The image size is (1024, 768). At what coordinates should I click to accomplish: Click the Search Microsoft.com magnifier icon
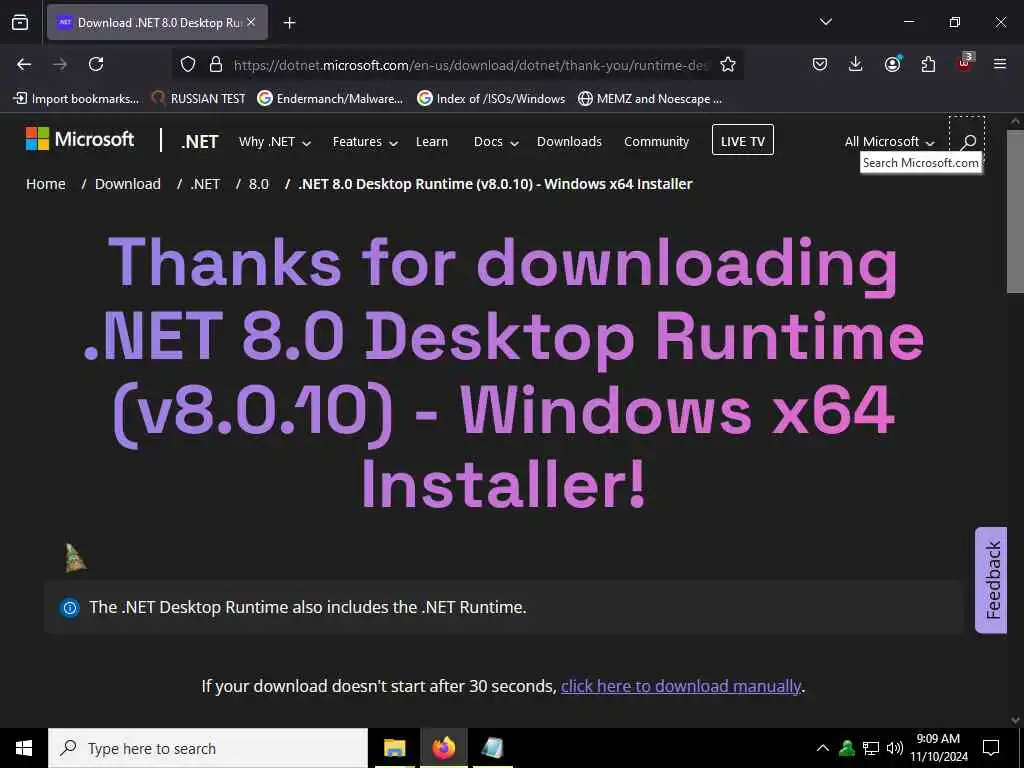tap(968, 141)
